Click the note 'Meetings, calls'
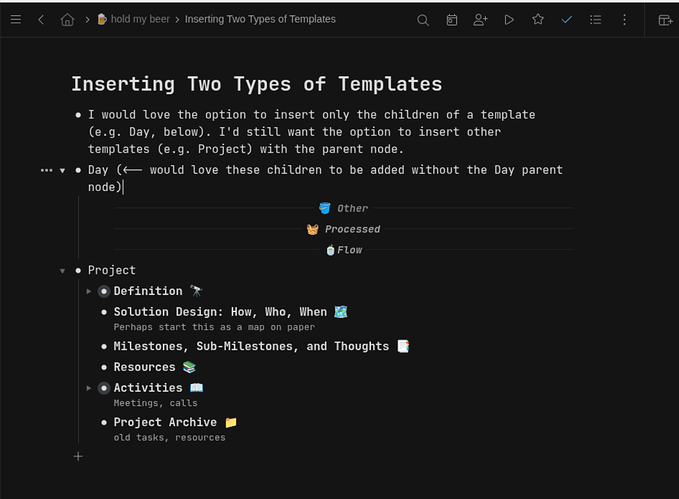Viewport: 679px width, 499px height. point(155,403)
